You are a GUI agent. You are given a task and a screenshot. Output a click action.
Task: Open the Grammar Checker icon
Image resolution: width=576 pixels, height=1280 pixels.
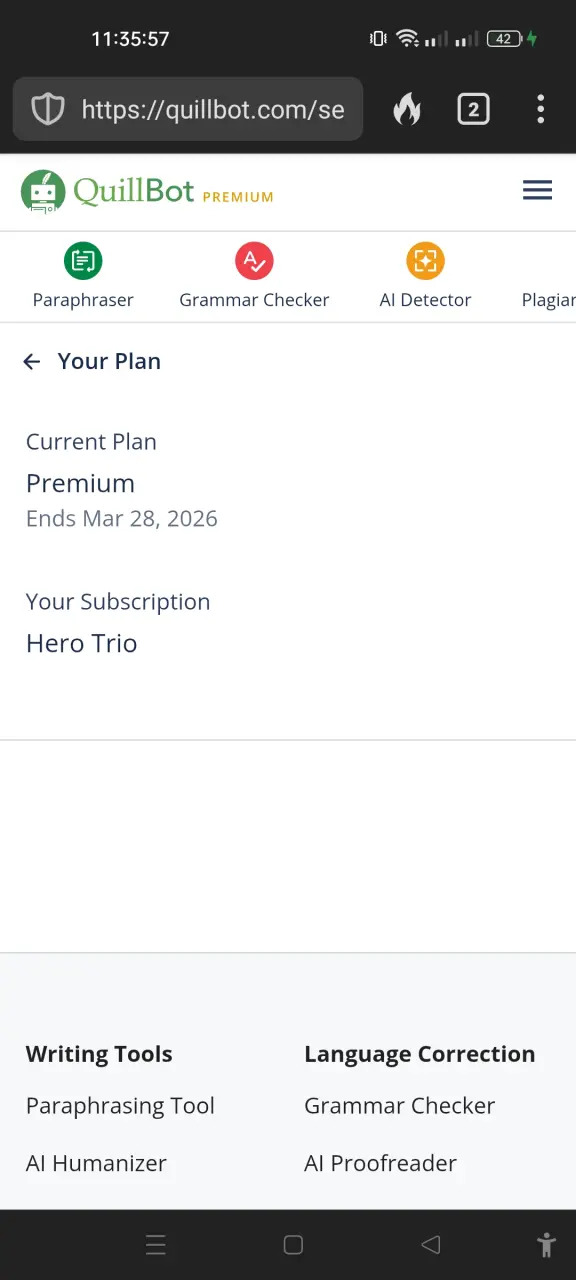254,261
